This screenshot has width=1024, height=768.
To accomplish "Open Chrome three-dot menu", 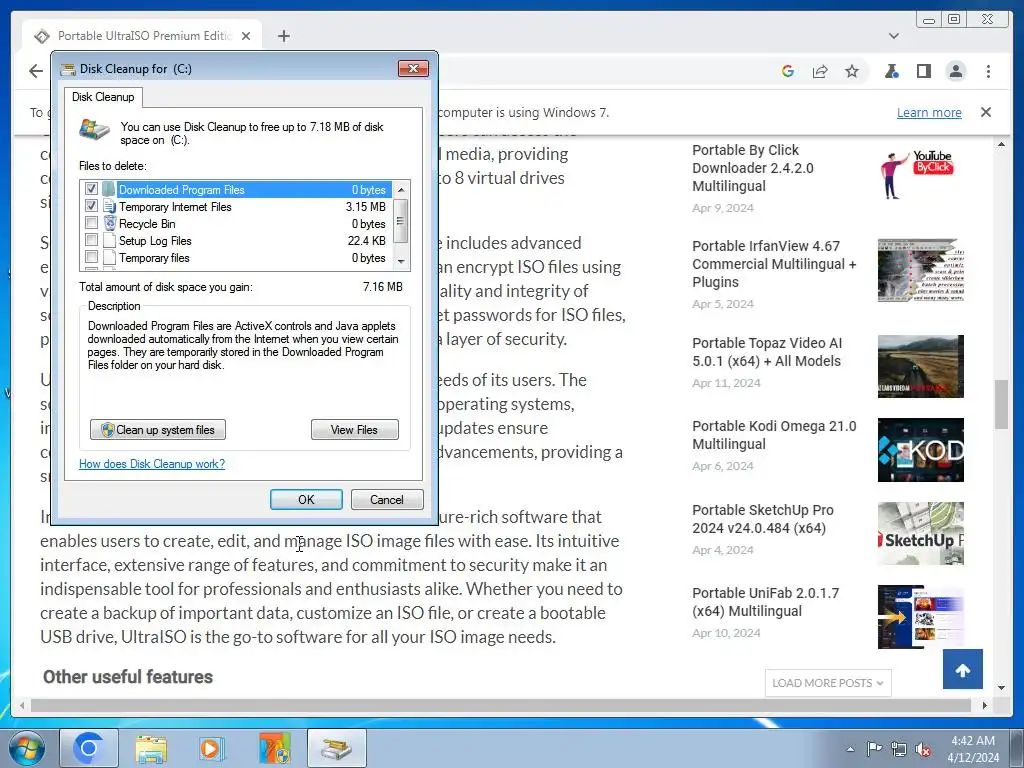I will [x=988, y=71].
